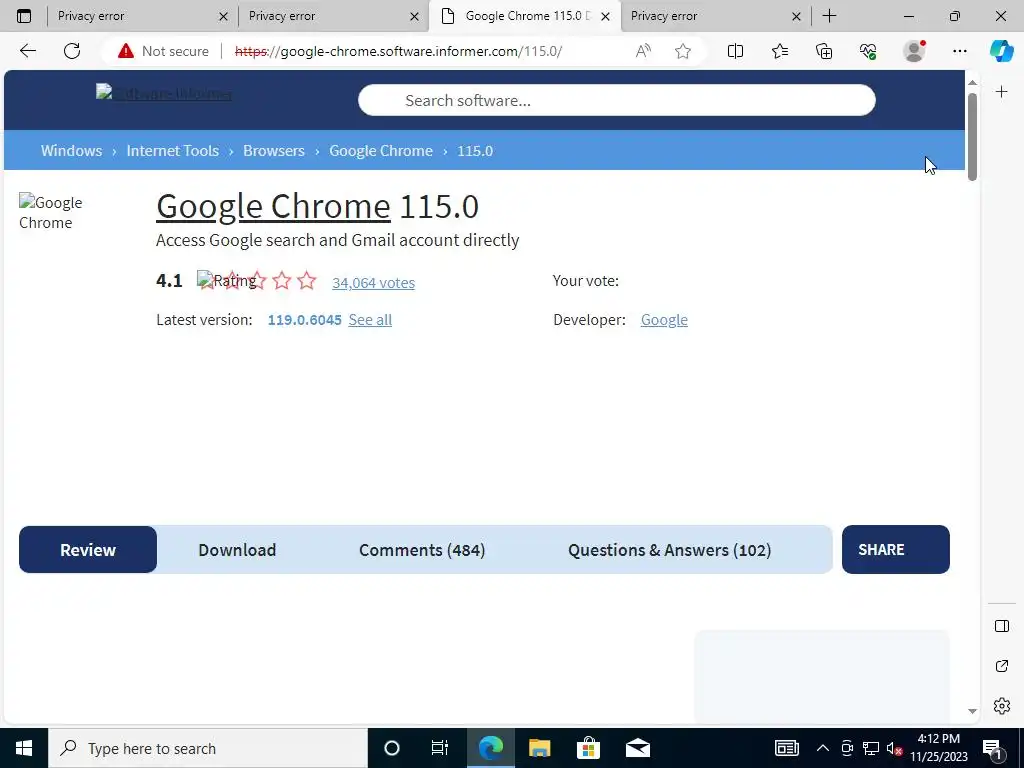Open Read aloud icon in address bar
Viewport: 1024px width, 768px height.
coord(643,51)
